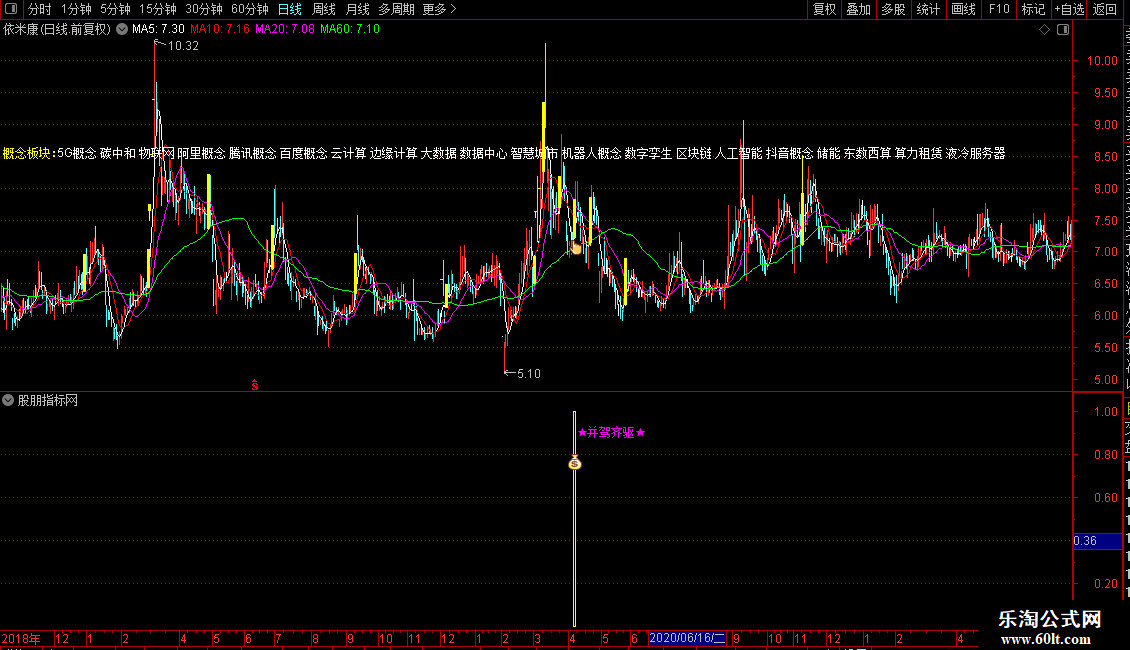1130x650 pixels.
Task: Open the 统计 statistics tool
Action: [927, 9]
